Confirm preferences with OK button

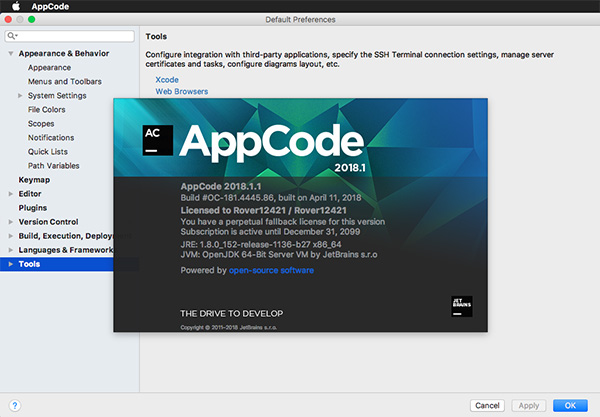570,406
